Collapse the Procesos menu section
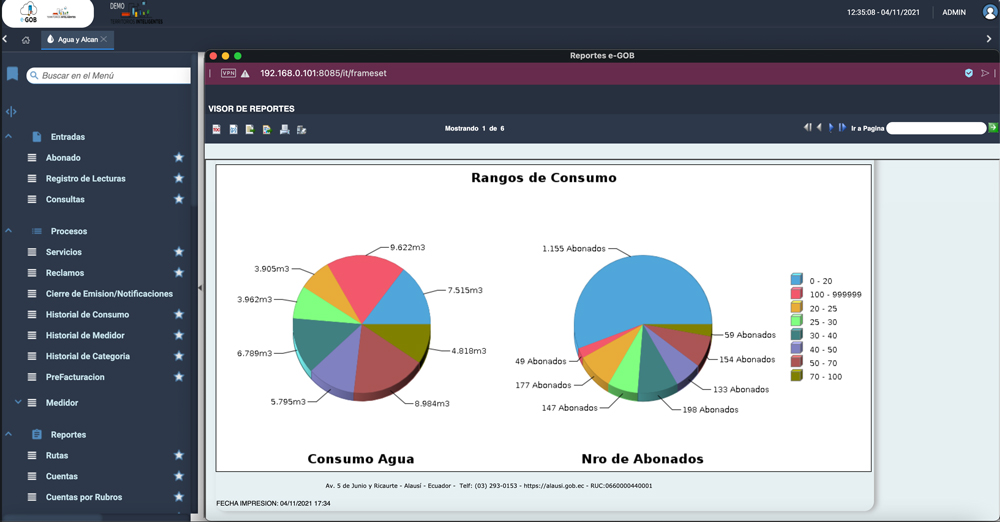 pos(9,231)
